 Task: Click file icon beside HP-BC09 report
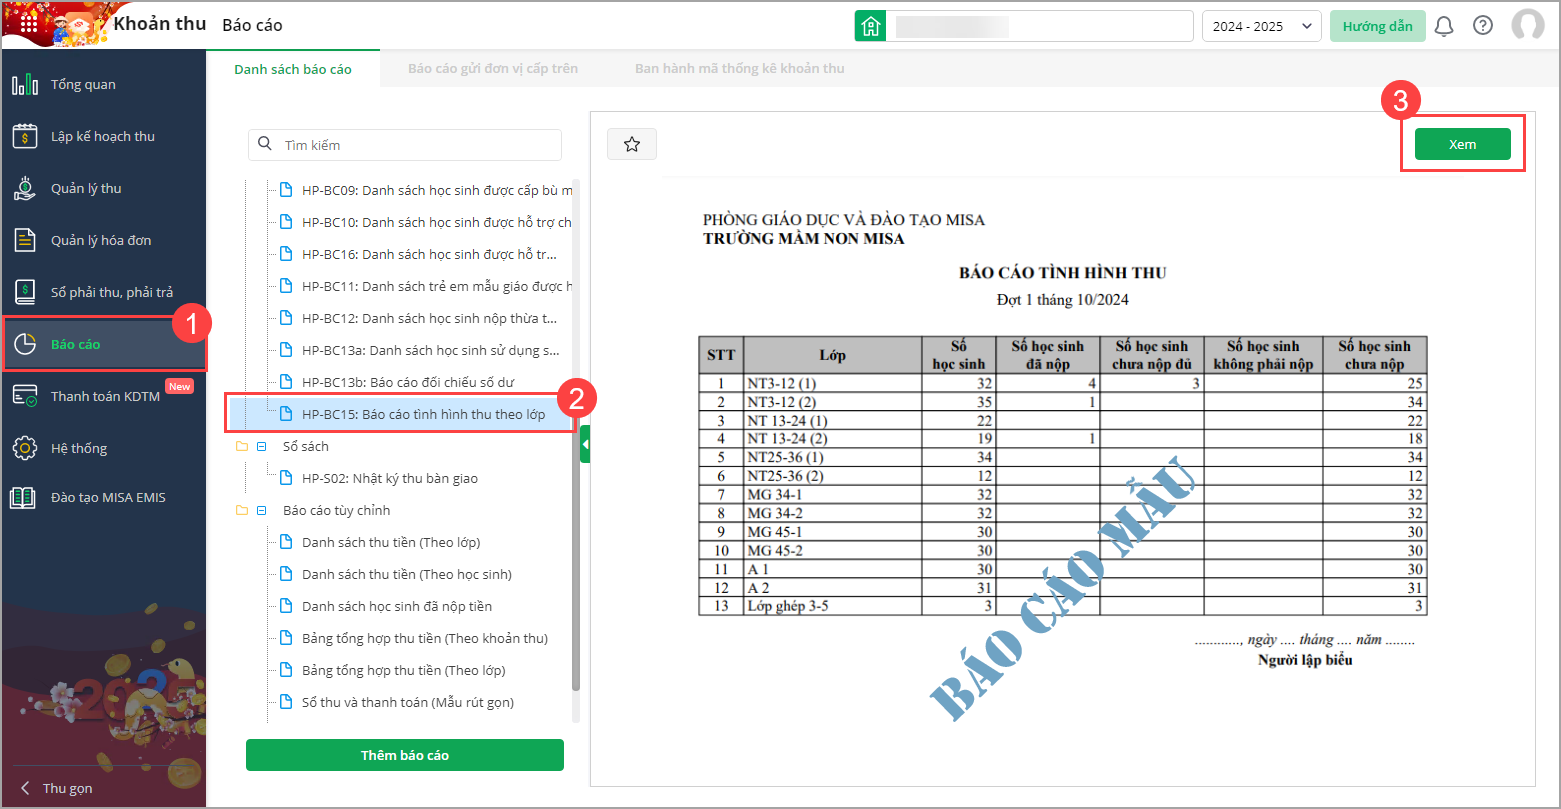tap(286, 190)
